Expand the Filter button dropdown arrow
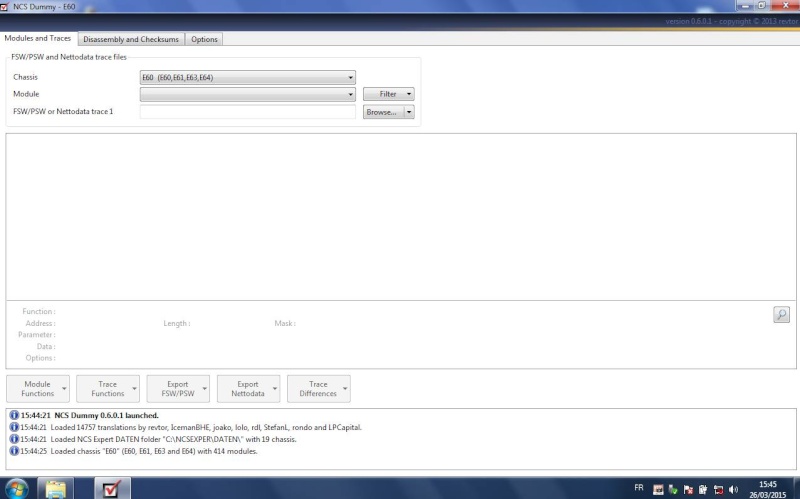This screenshot has width=800, height=499. (x=409, y=94)
